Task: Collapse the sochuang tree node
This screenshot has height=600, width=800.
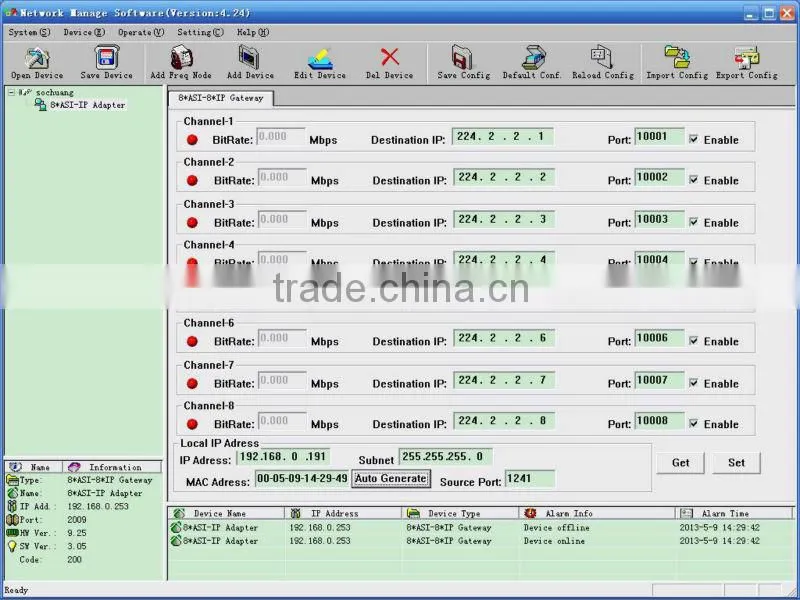Action: [x=11, y=92]
